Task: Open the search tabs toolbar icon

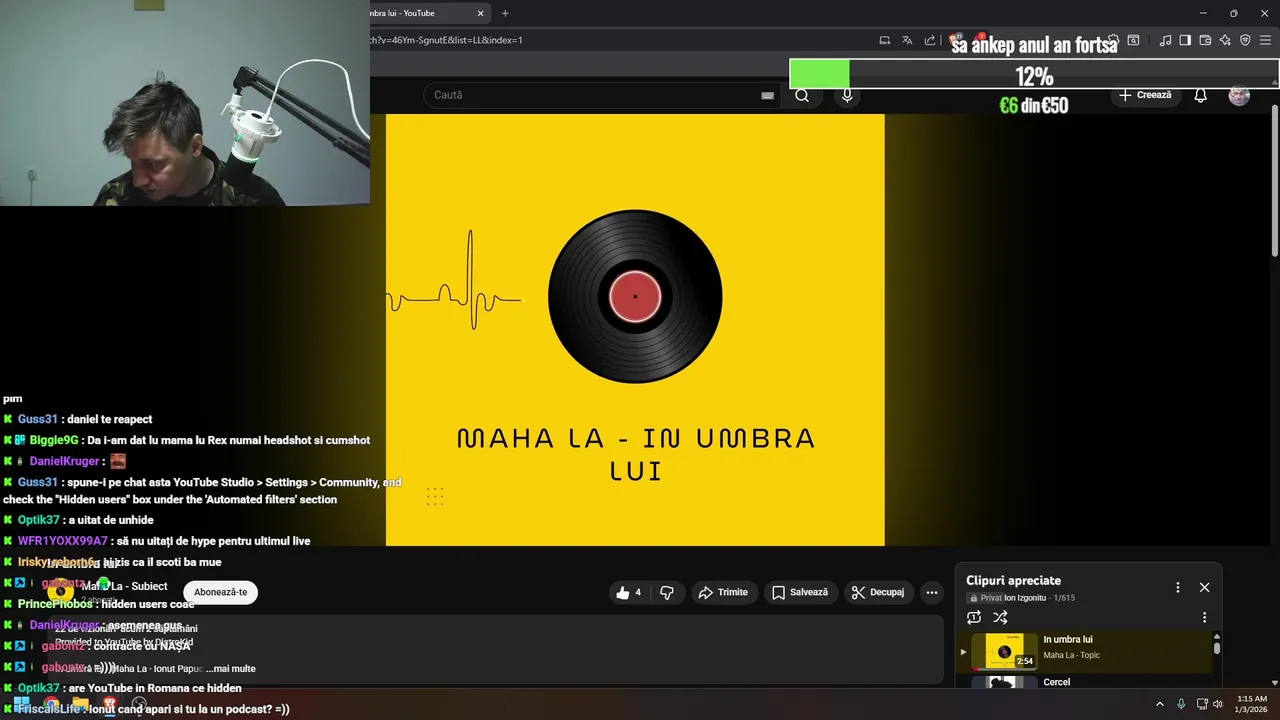Action: coord(1133,40)
